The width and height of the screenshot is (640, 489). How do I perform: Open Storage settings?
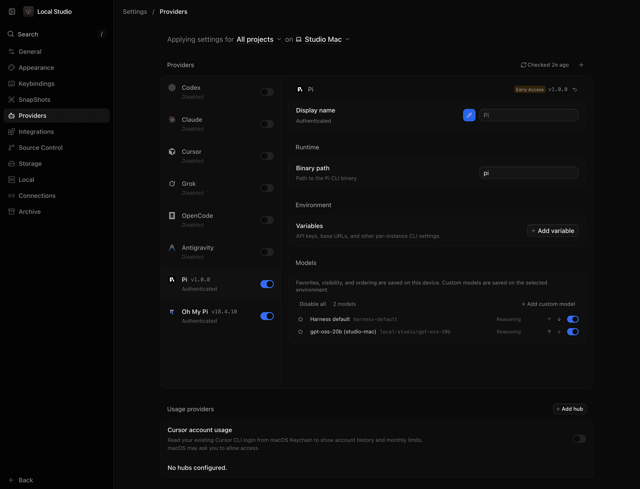pos(56,164)
